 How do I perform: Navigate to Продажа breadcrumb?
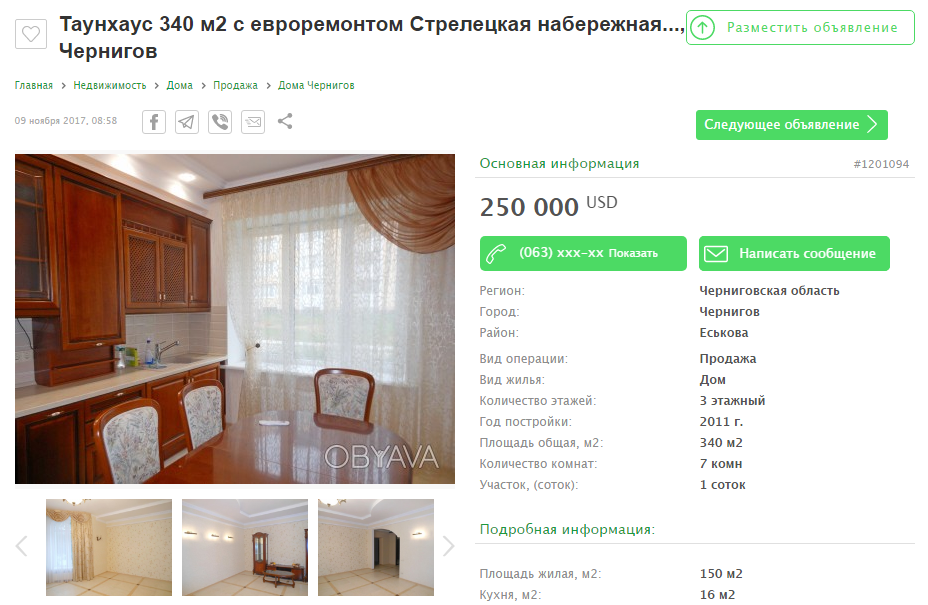(236, 85)
